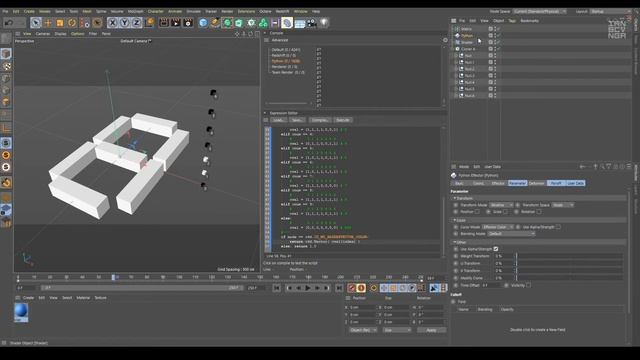Click the Matrix object icon in Object Manager

458,29
